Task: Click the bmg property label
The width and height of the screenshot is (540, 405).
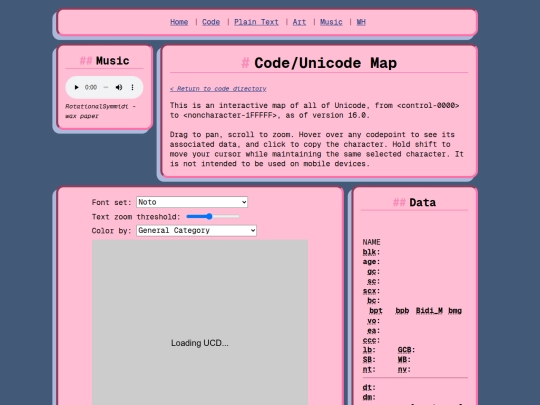Action: 455,311
